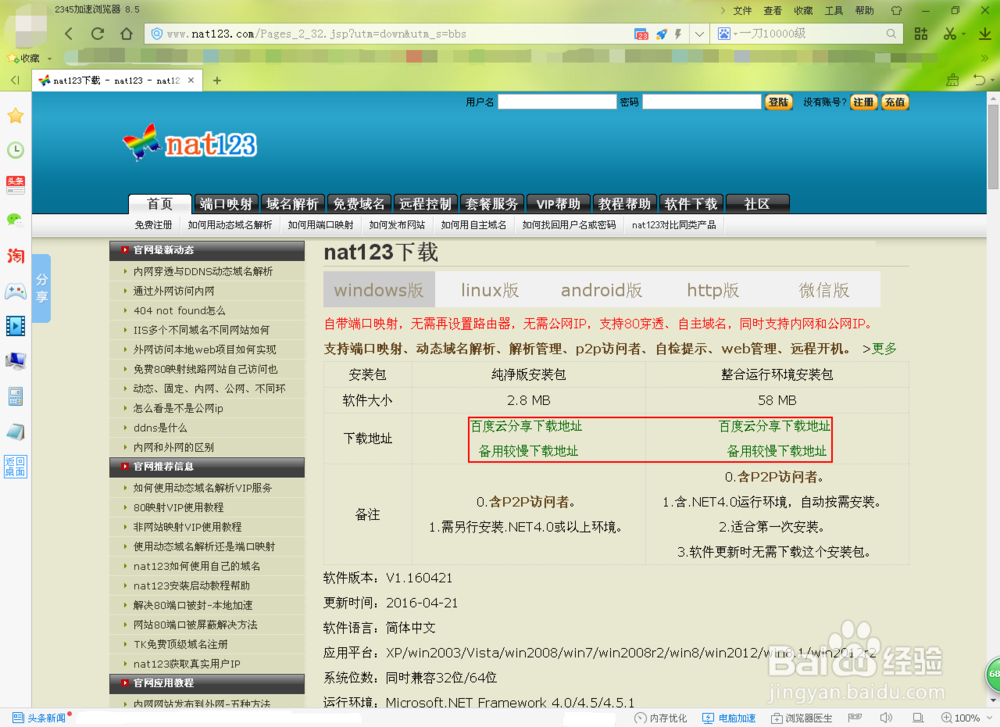
Task: Open the 查看 menu
Action: (x=773, y=10)
